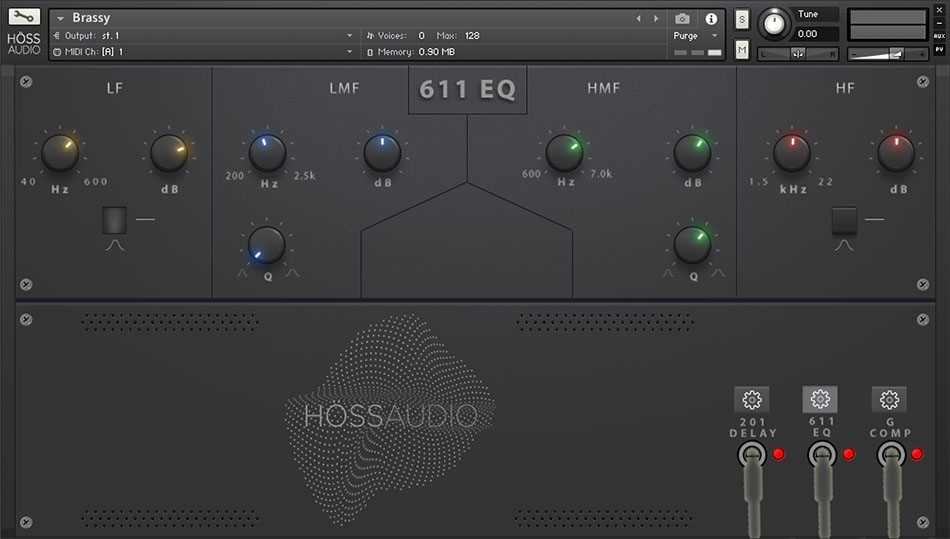Click the Tune value 0.00 field
Screen dimensions: 950x539
click(x=815, y=34)
